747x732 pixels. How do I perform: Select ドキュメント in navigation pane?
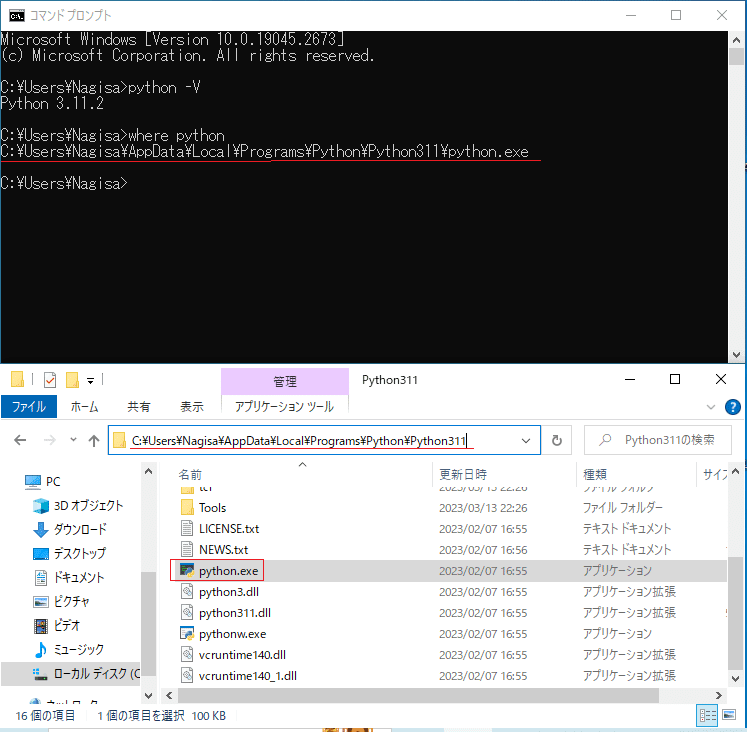(69, 577)
